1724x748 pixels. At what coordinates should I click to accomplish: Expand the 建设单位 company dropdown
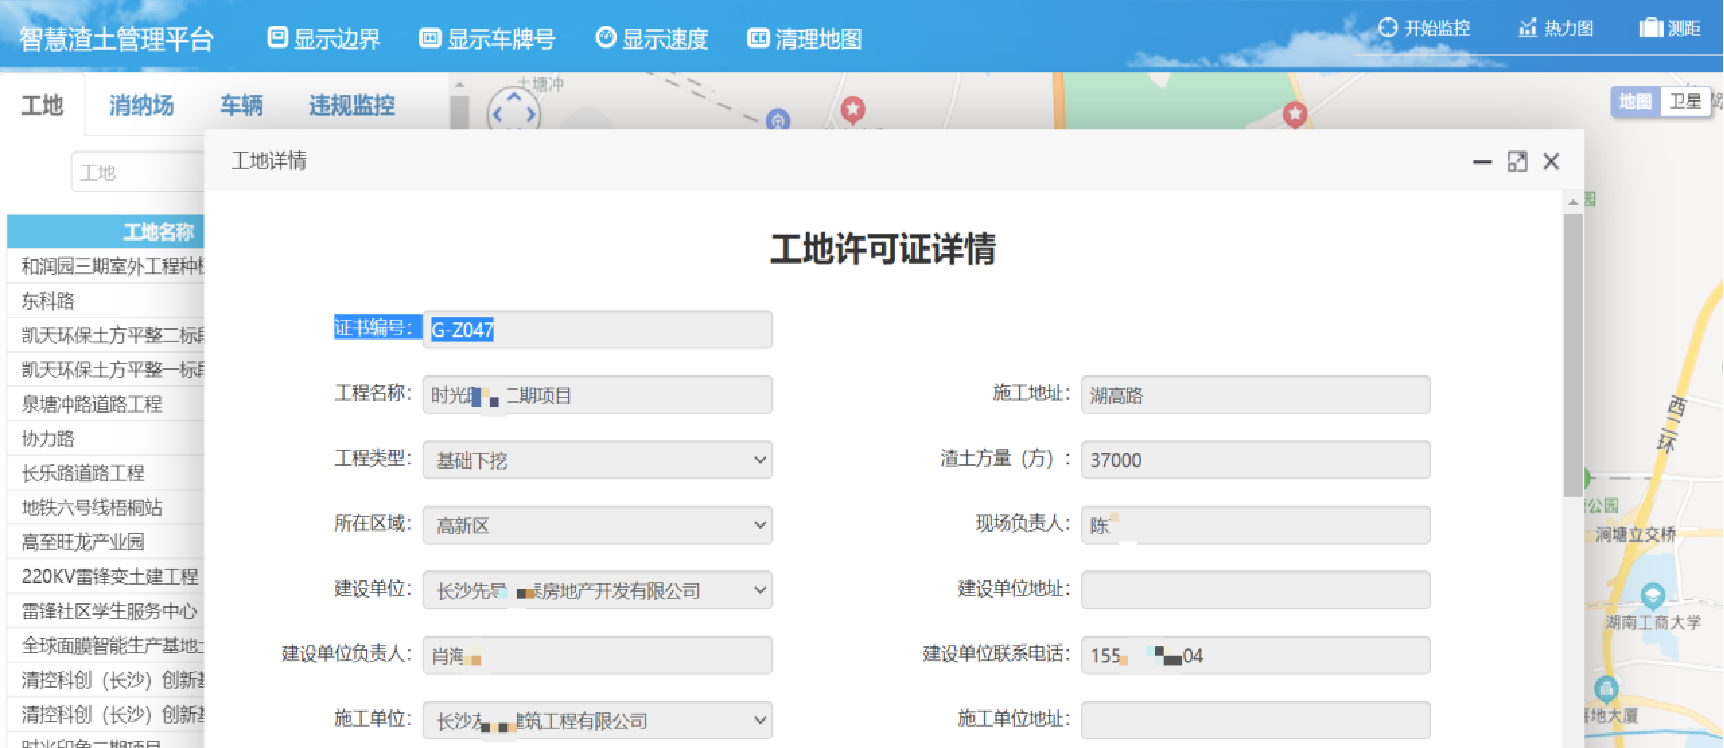[x=597, y=590]
